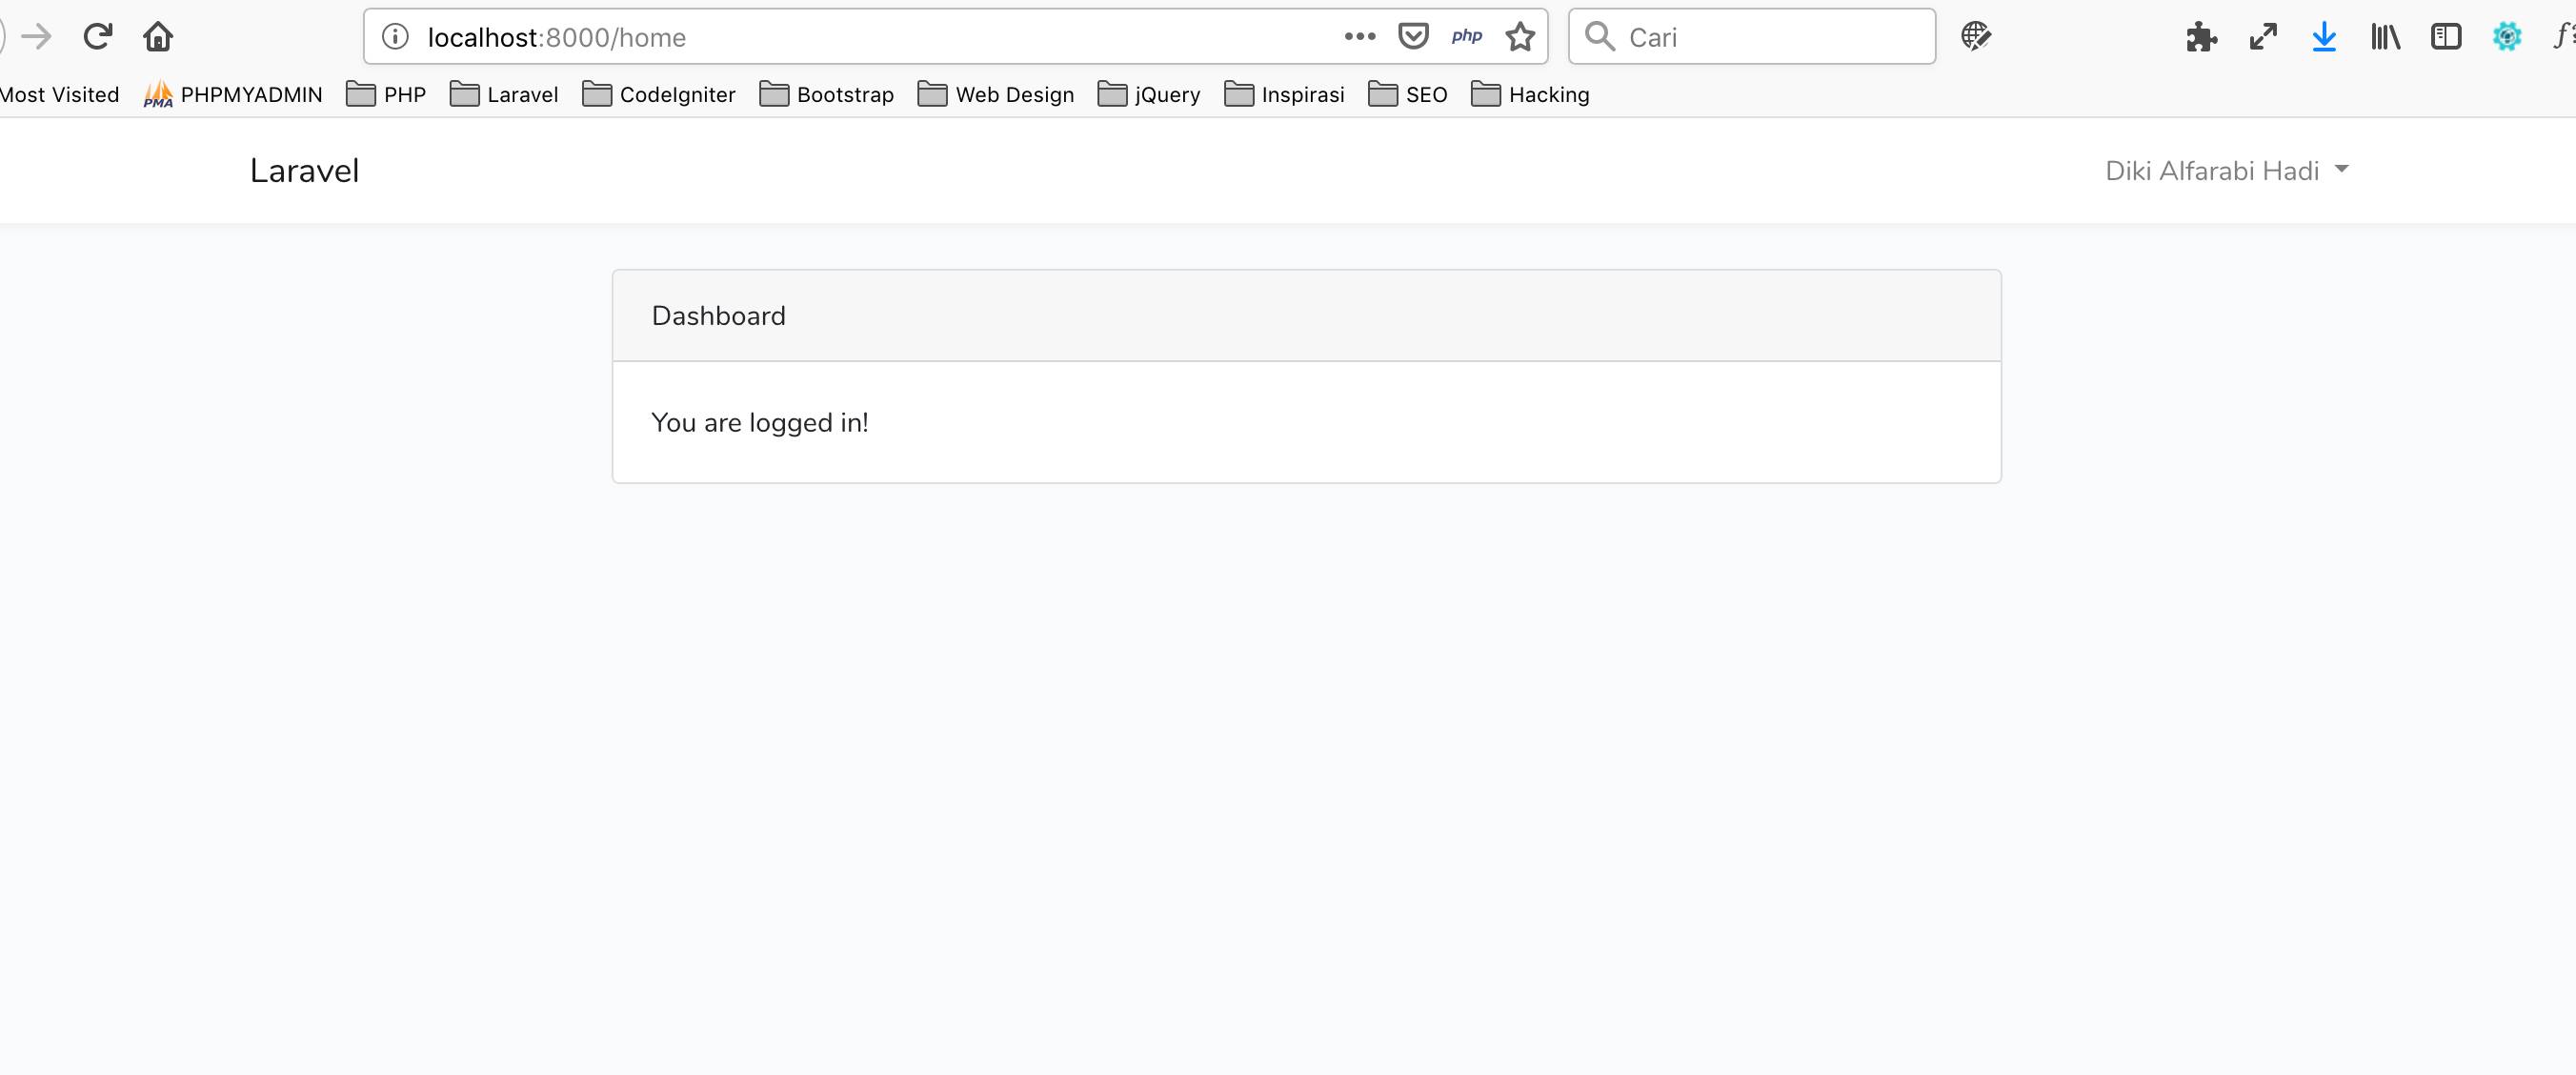Click the php extension icon in address bar
This screenshot has height=1075, width=2576.
click(1466, 36)
